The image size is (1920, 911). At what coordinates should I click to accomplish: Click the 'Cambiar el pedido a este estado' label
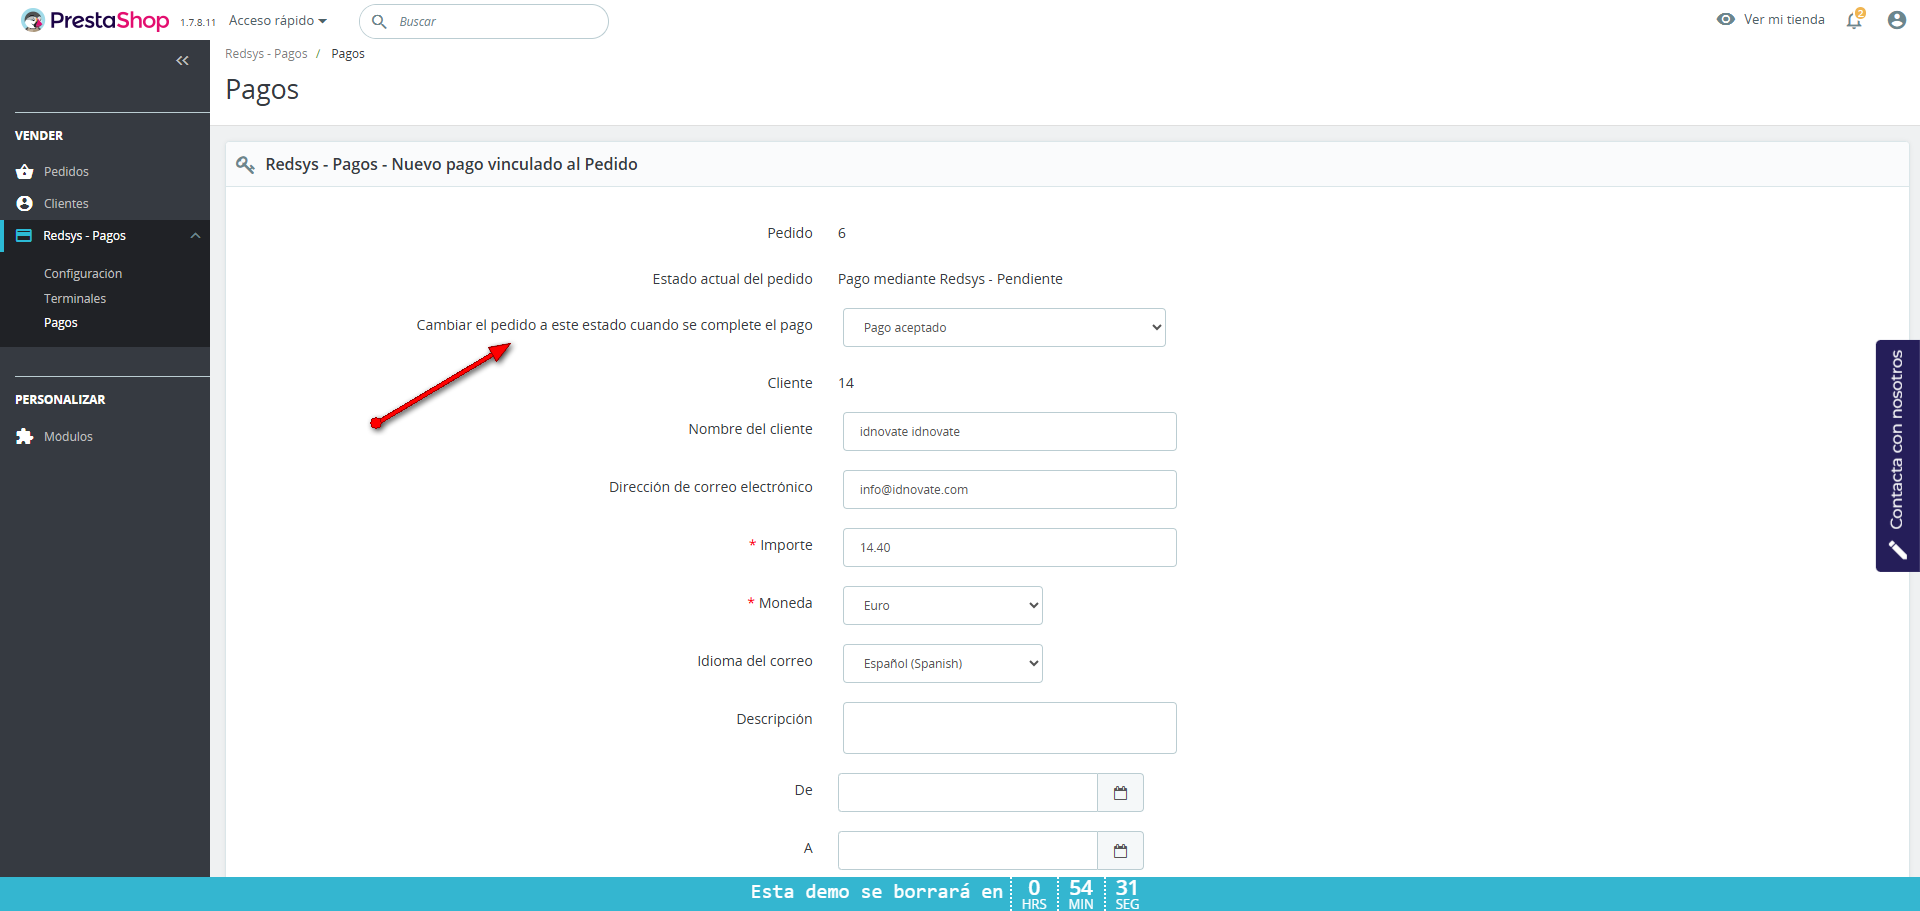pyautogui.click(x=615, y=325)
